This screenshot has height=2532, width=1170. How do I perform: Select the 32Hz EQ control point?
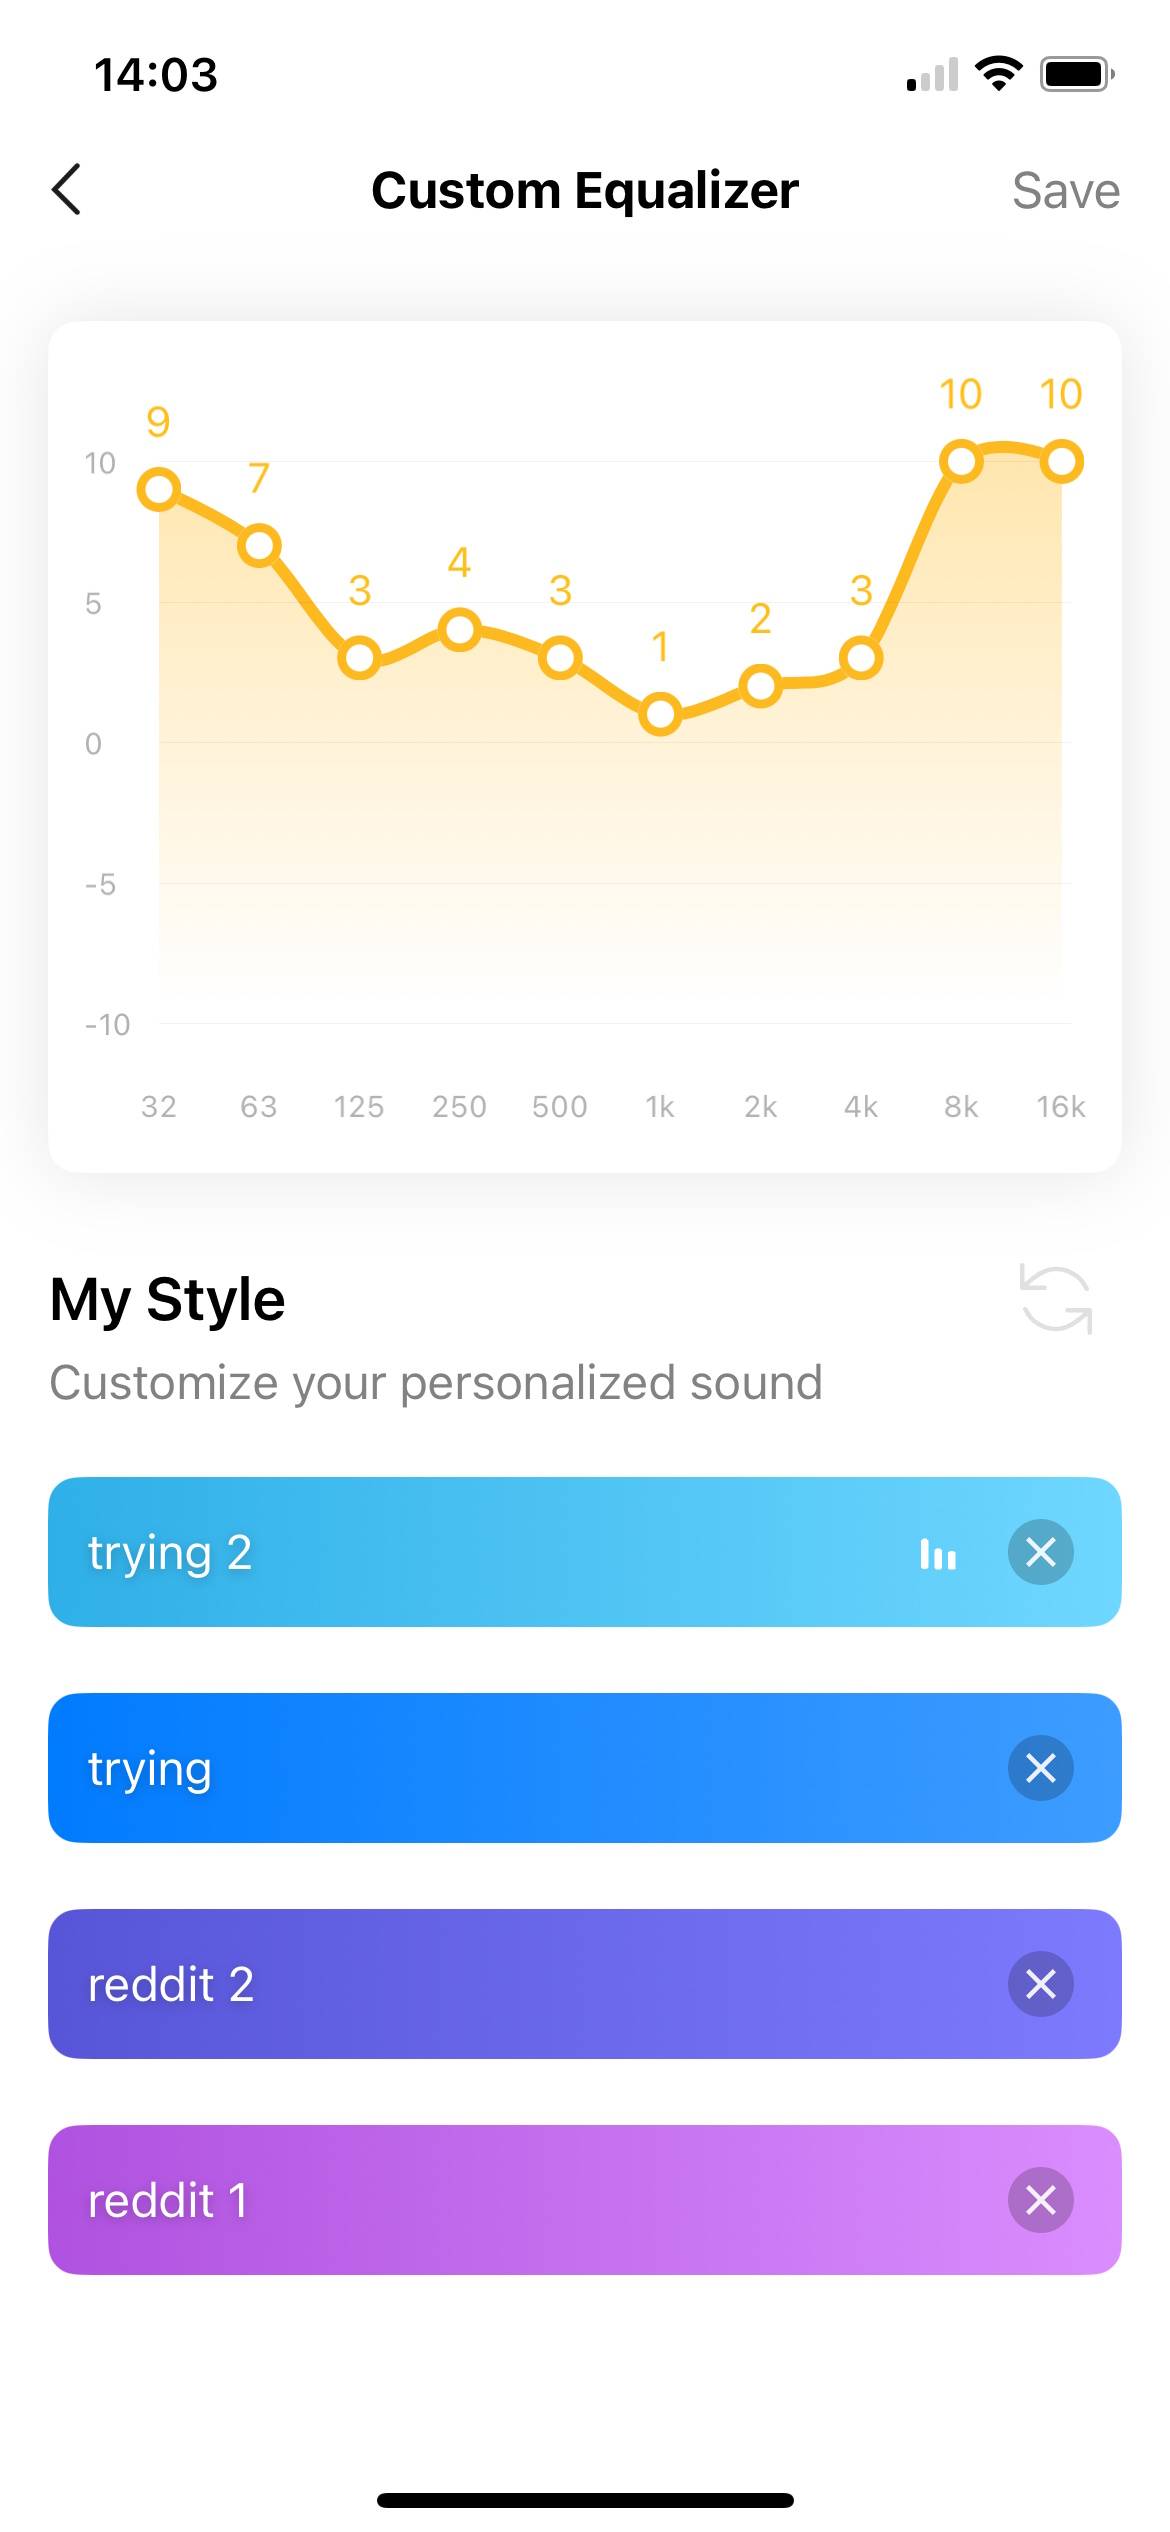pos(159,489)
